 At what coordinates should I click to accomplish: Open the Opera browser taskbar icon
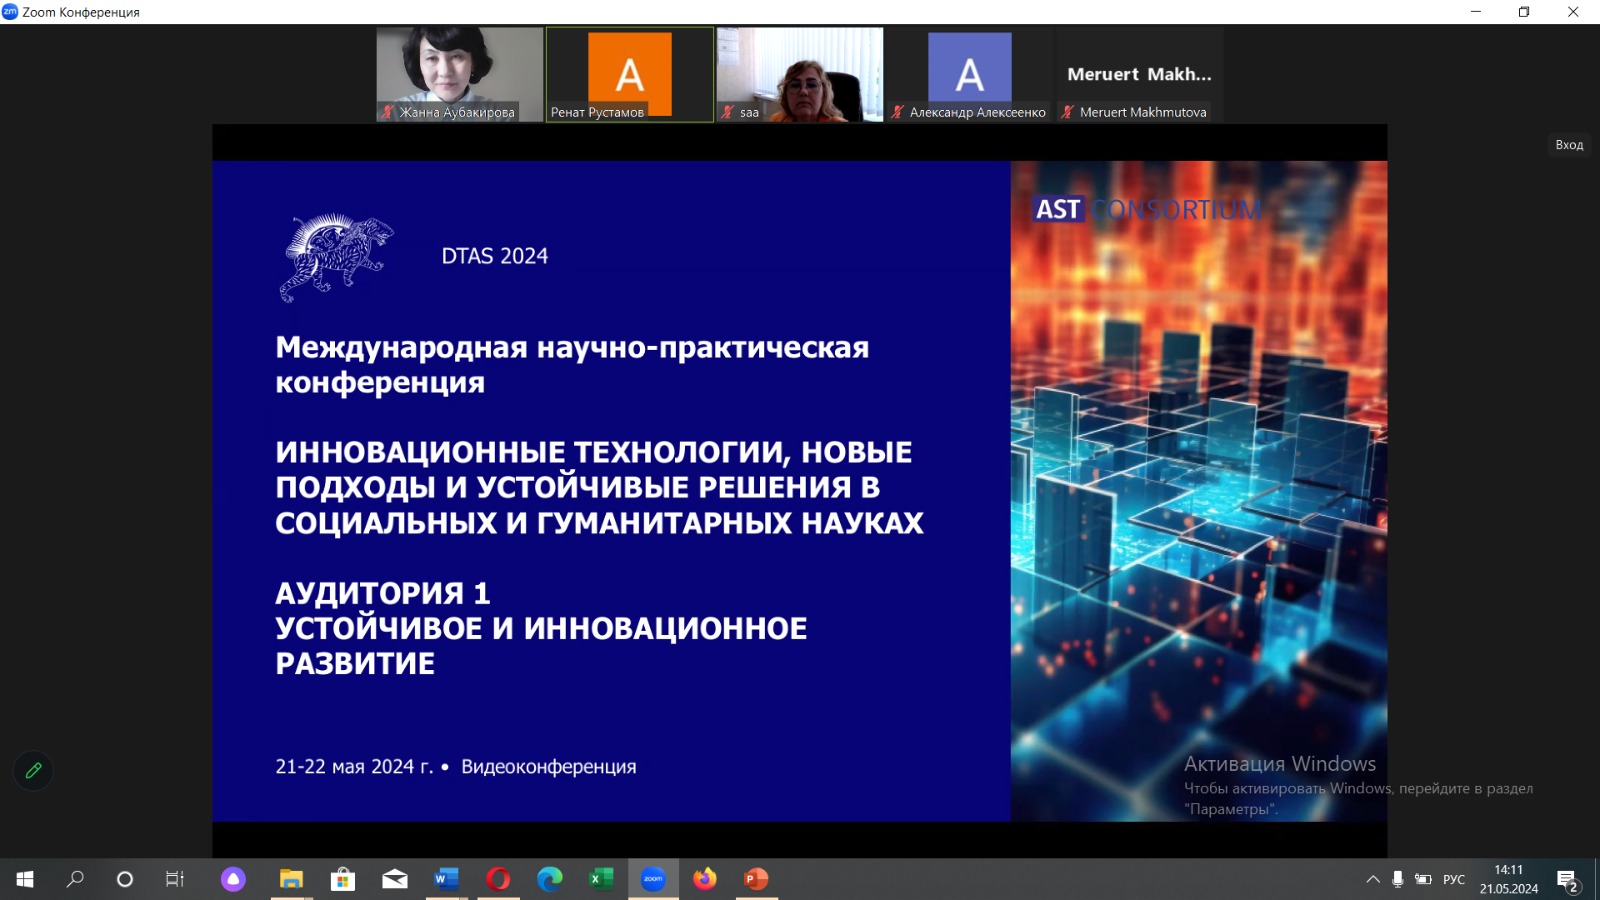click(x=498, y=879)
